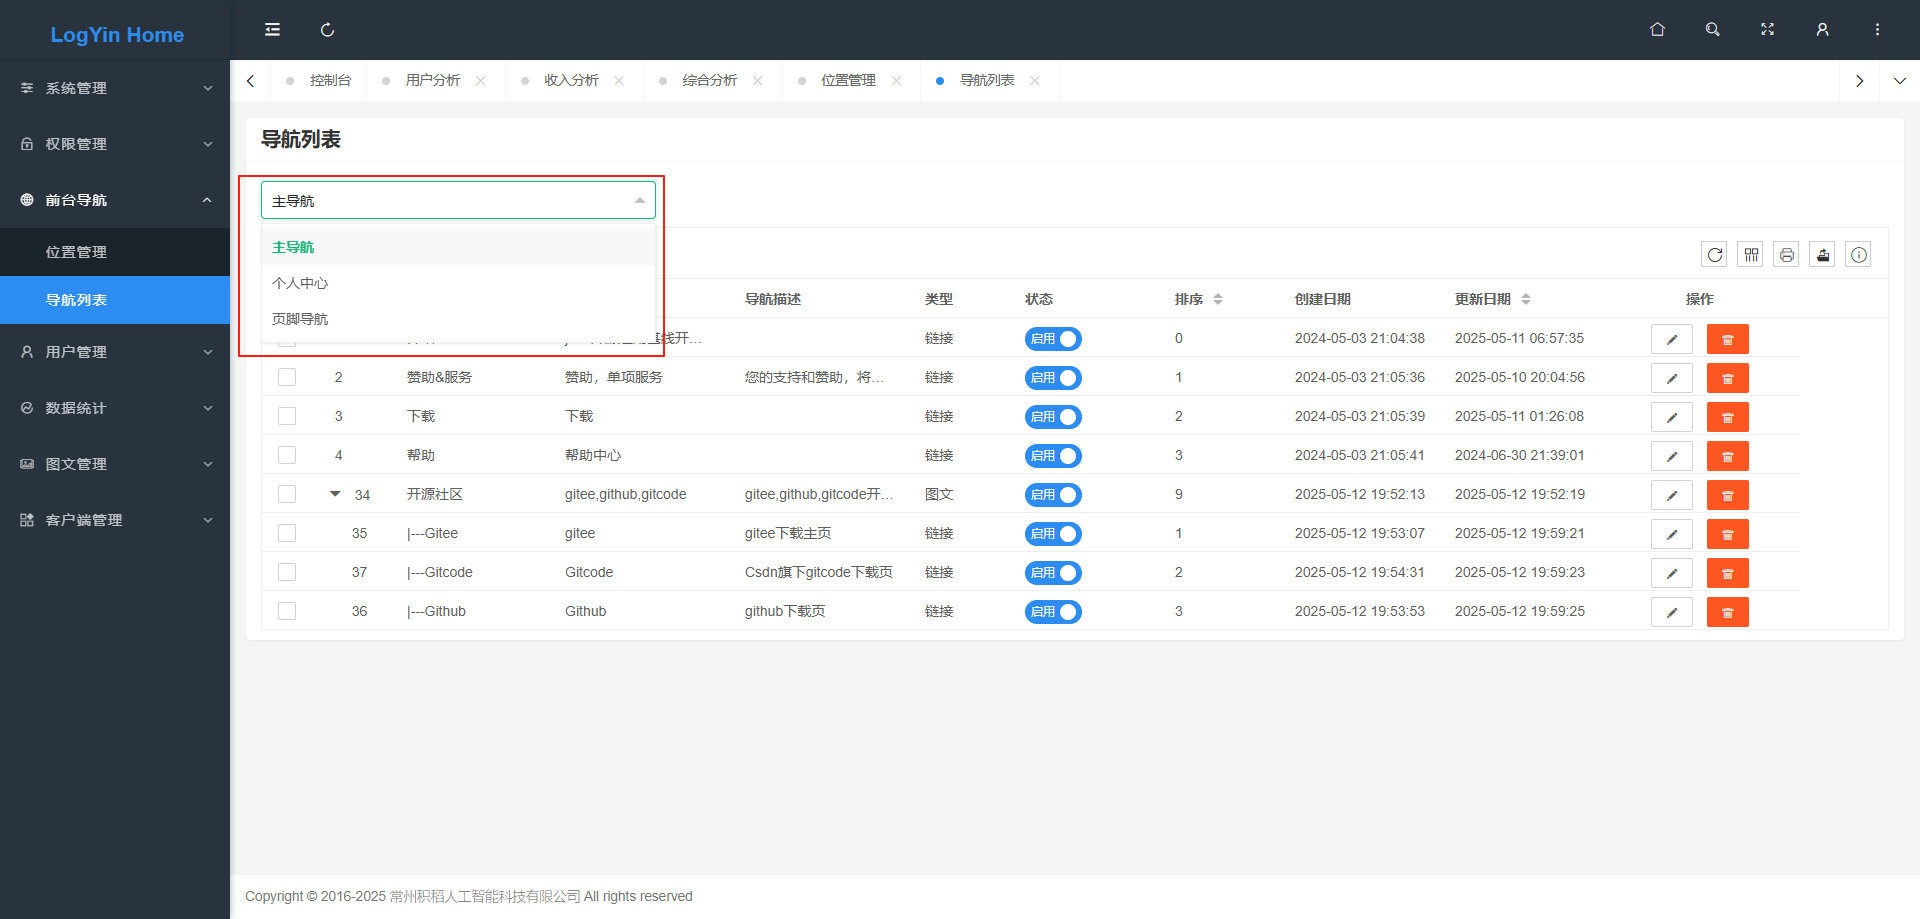Close the 用户分析 tab
This screenshot has width=1920, height=919.
point(481,81)
